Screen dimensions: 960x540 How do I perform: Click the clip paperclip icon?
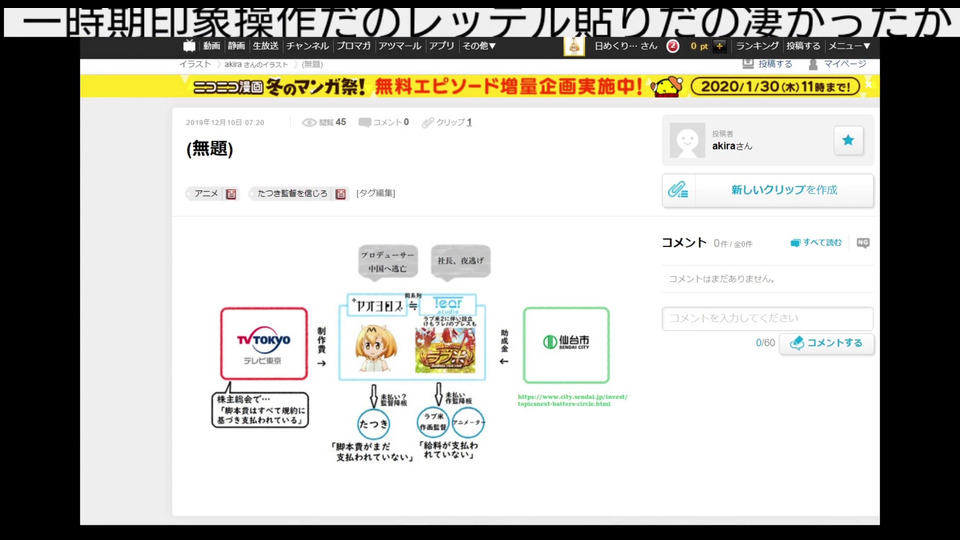[427, 122]
